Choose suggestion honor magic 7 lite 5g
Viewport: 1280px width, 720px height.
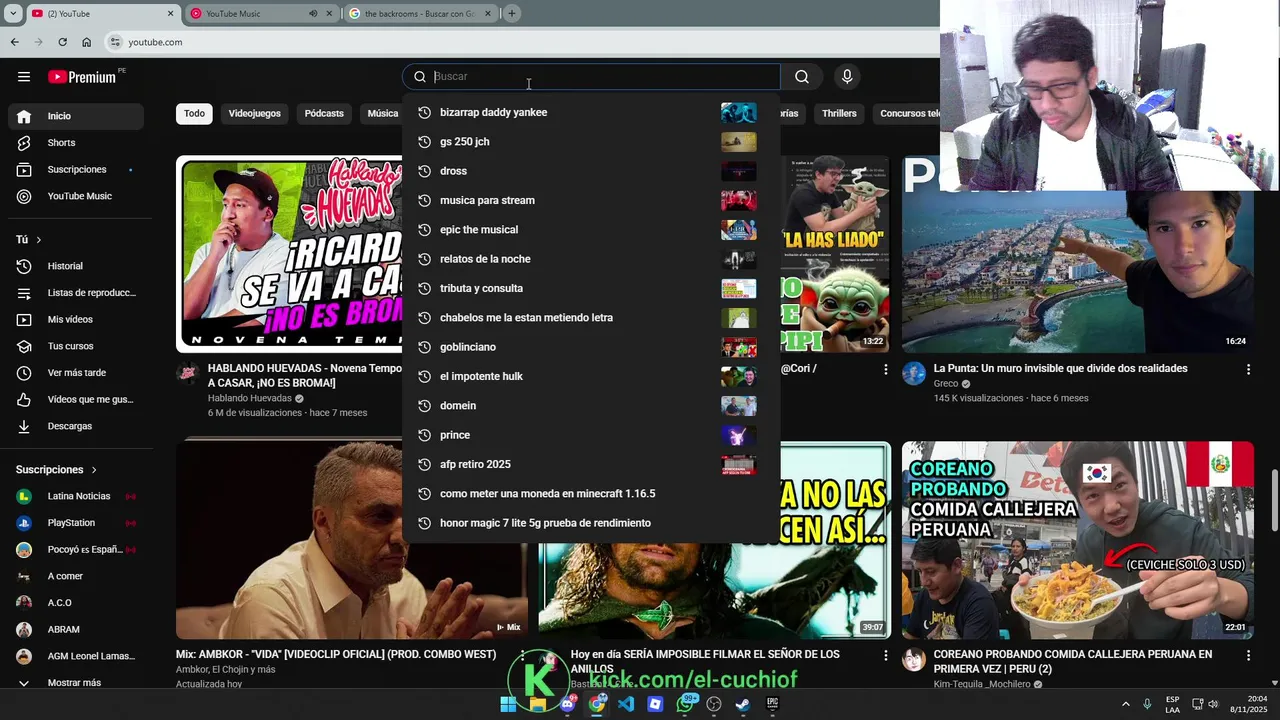click(591, 523)
